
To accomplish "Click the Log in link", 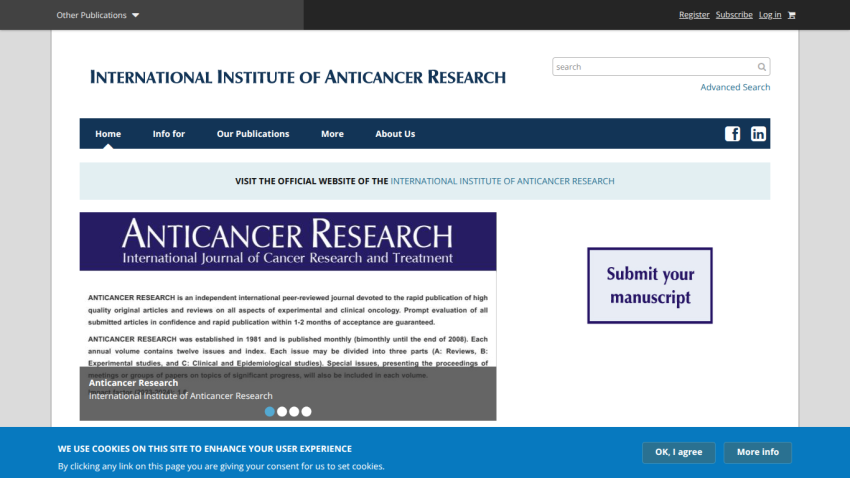I will [770, 15].
